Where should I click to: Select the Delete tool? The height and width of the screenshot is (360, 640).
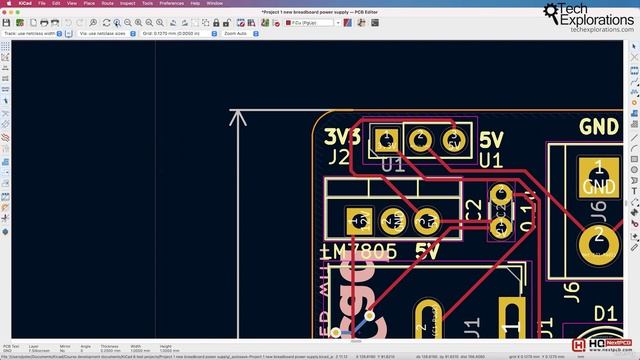pyautogui.click(x=634, y=224)
